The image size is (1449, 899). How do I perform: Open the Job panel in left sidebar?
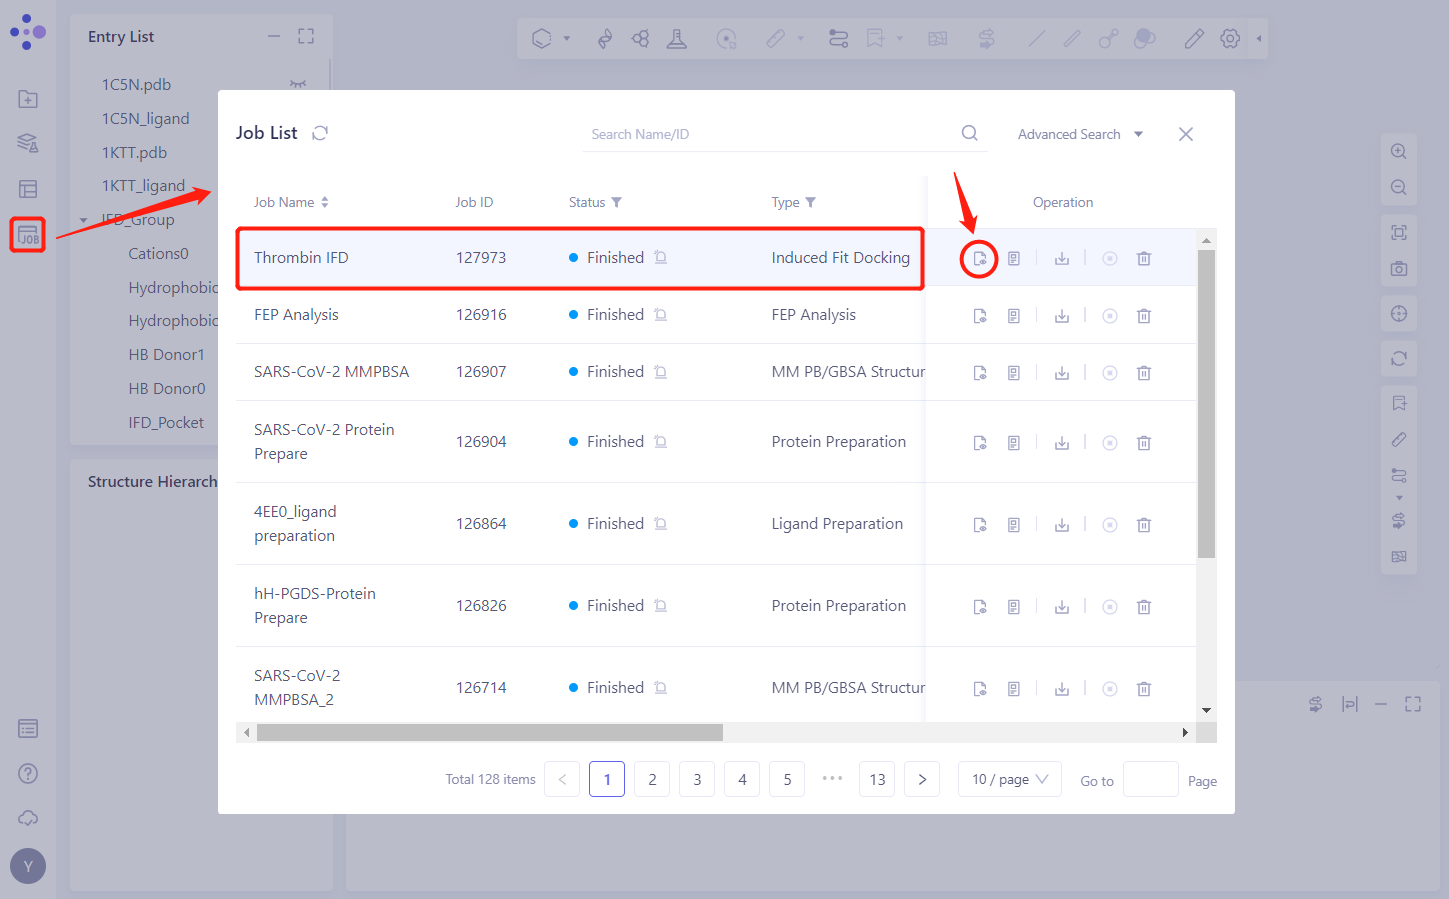pos(28,235)
